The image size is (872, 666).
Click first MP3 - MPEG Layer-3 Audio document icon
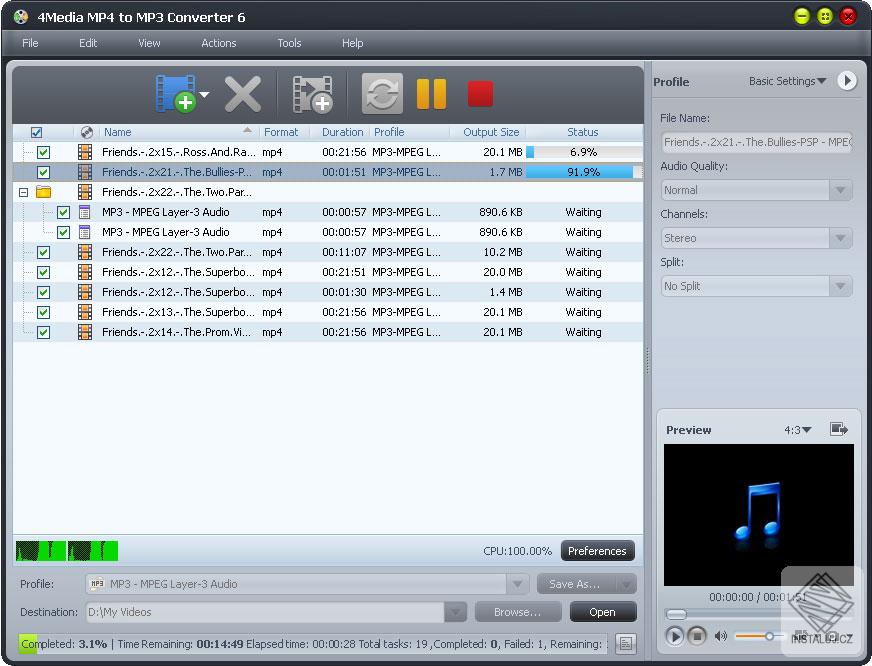pyautogui.click(x=85, y=212)
